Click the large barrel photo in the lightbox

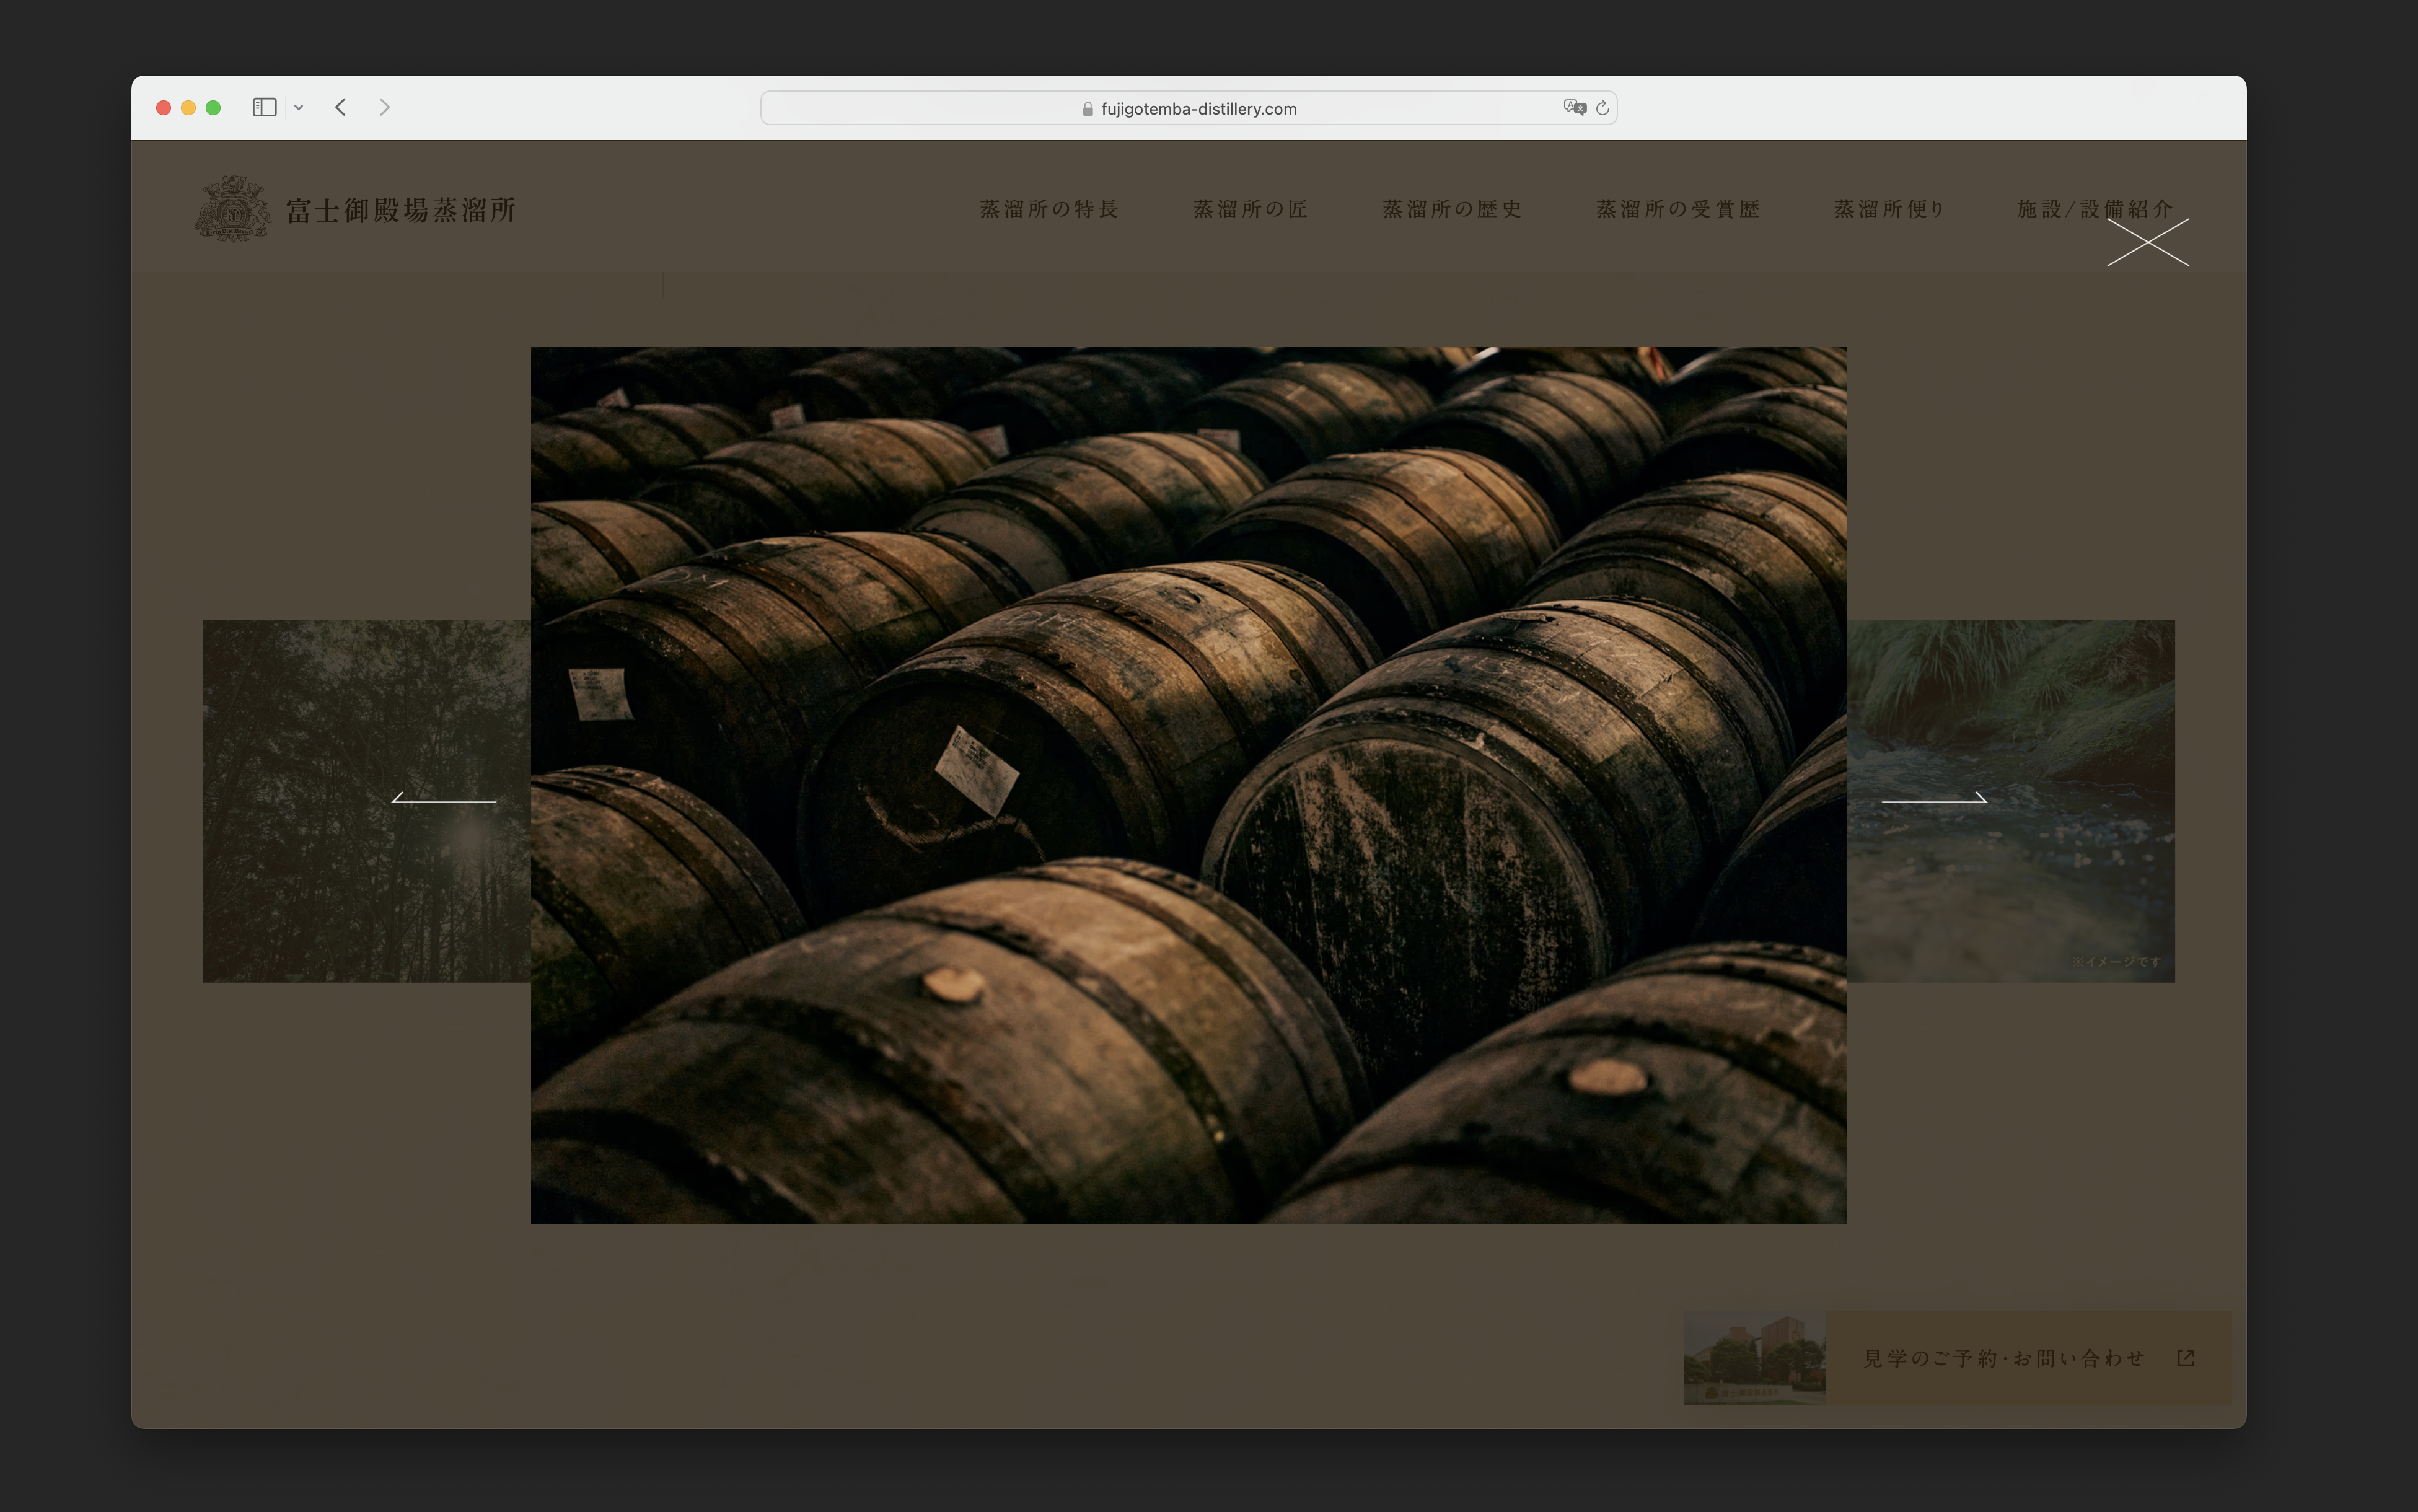[1189, 785]
